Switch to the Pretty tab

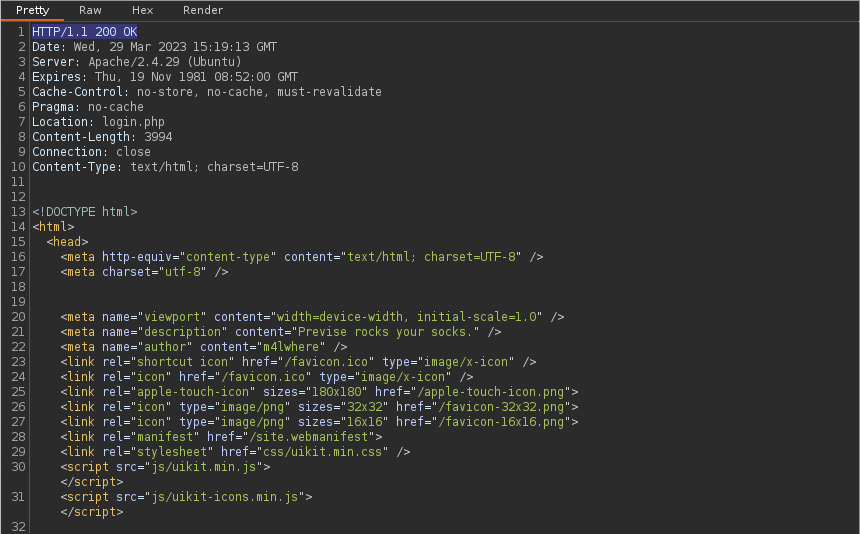32,10
